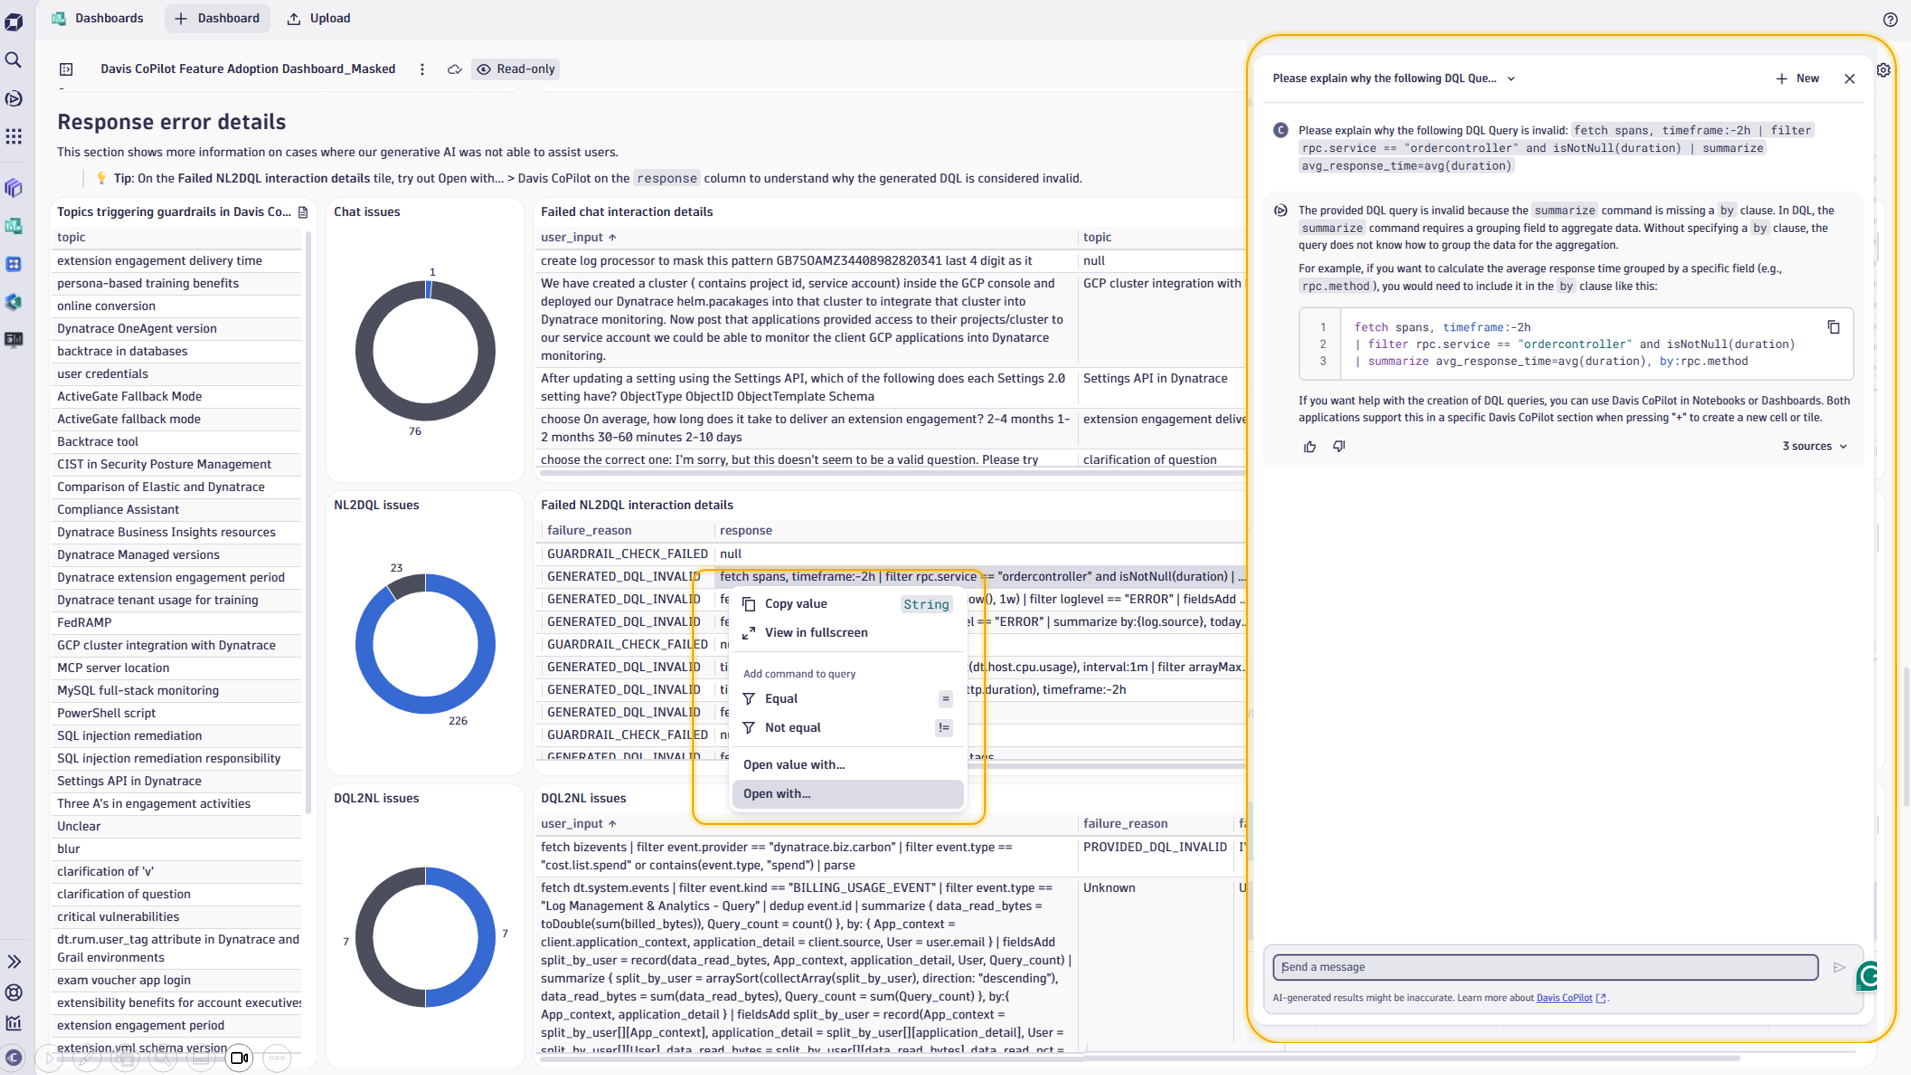Open search from the left sidebar

point(14,60)
